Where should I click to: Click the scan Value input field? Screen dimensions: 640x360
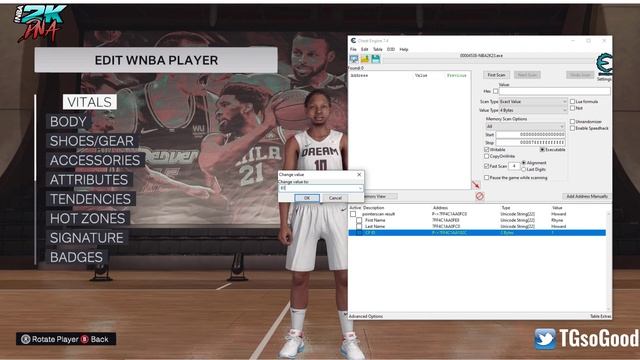coord(555,91)
